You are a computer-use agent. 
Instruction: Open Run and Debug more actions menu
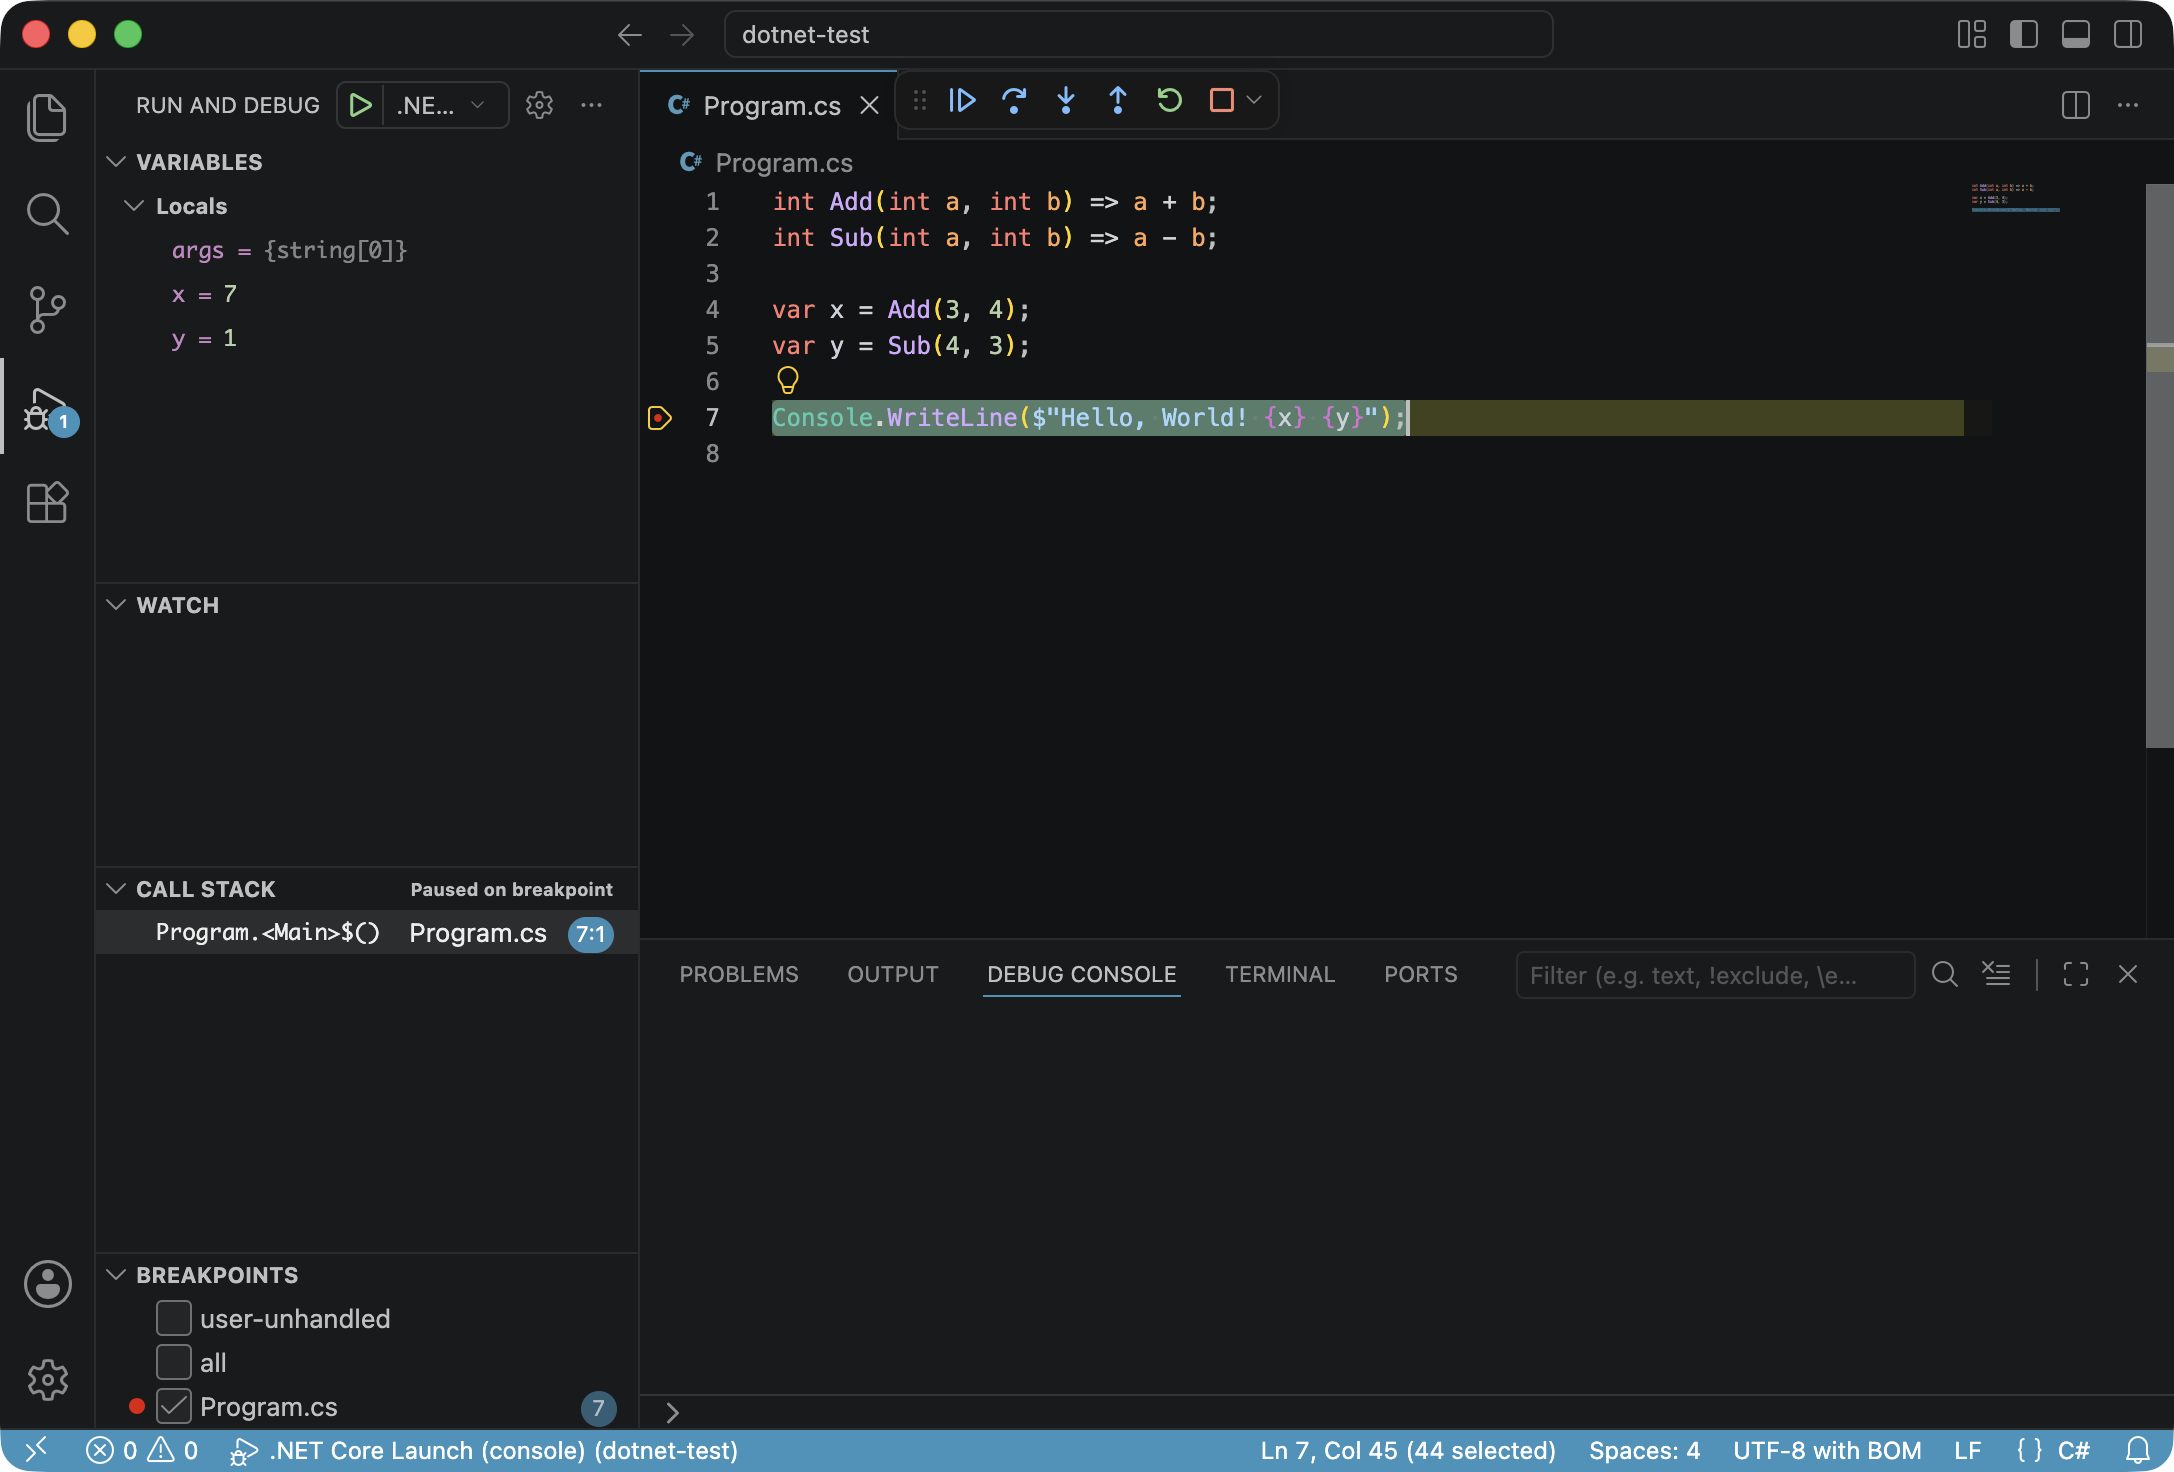pos(591,105)
